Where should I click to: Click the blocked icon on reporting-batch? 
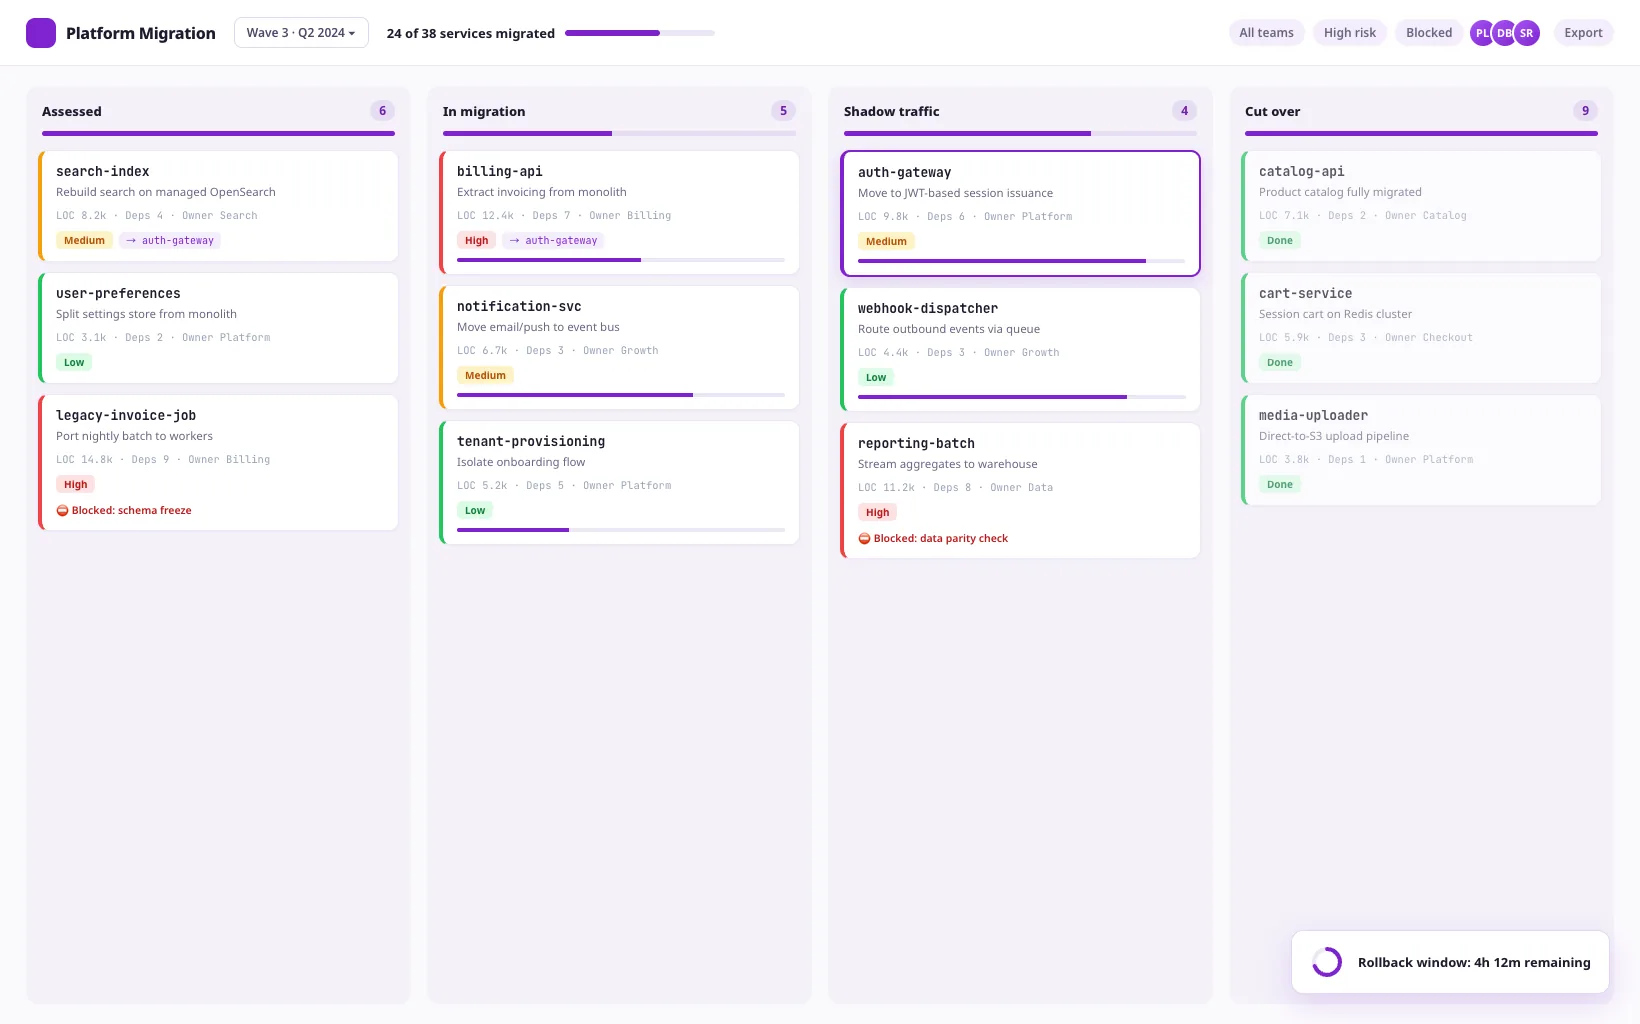click(x=864, y=538)
